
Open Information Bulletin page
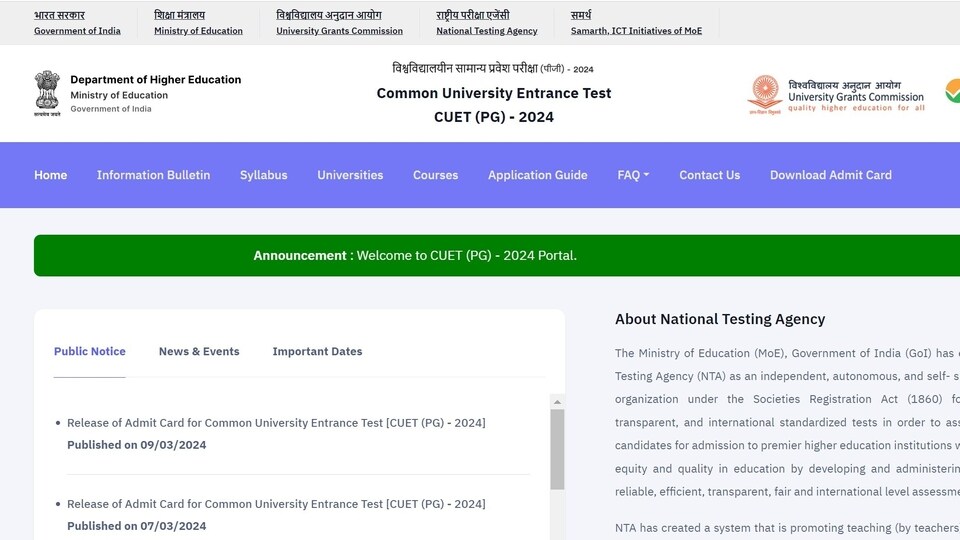153,175
